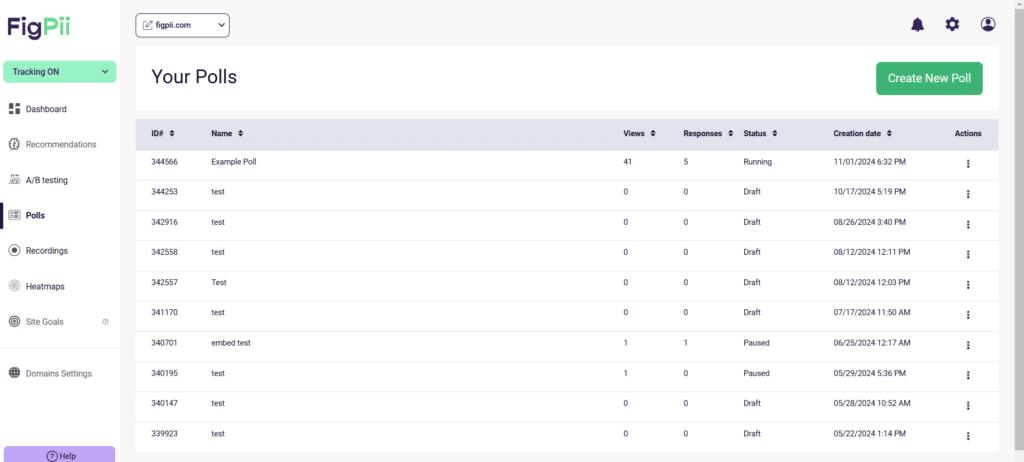Go to Dashboard in sidebar
This screenshot has height=462, width=1024.
click(46, 109)
